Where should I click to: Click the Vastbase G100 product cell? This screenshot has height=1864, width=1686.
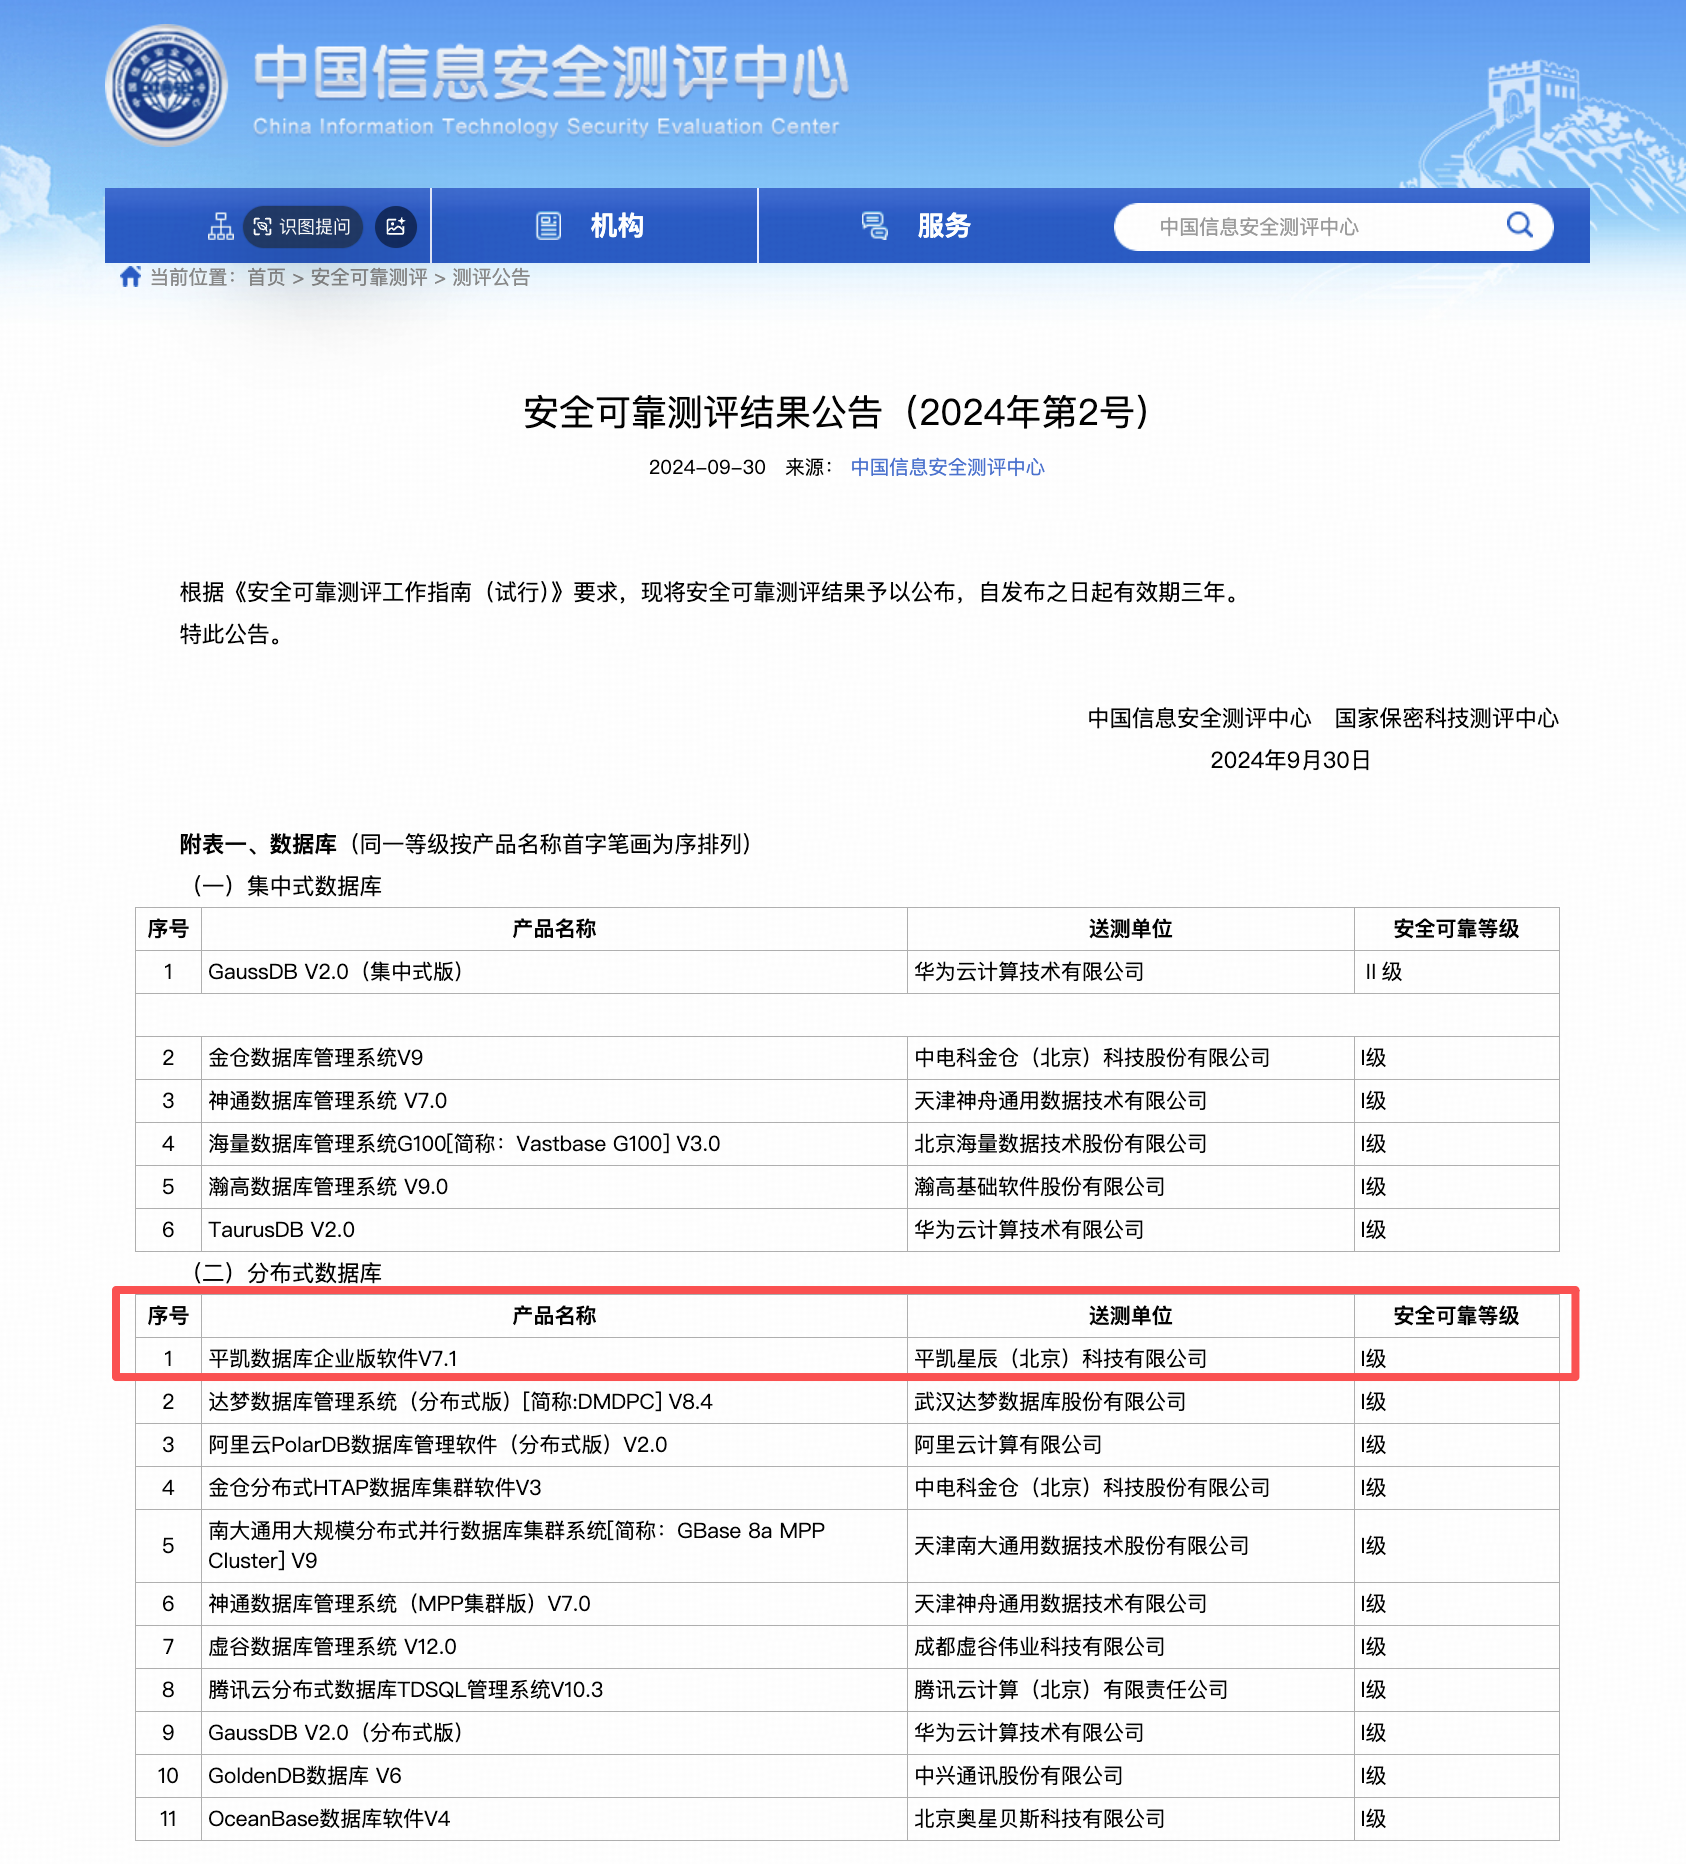554,1144
